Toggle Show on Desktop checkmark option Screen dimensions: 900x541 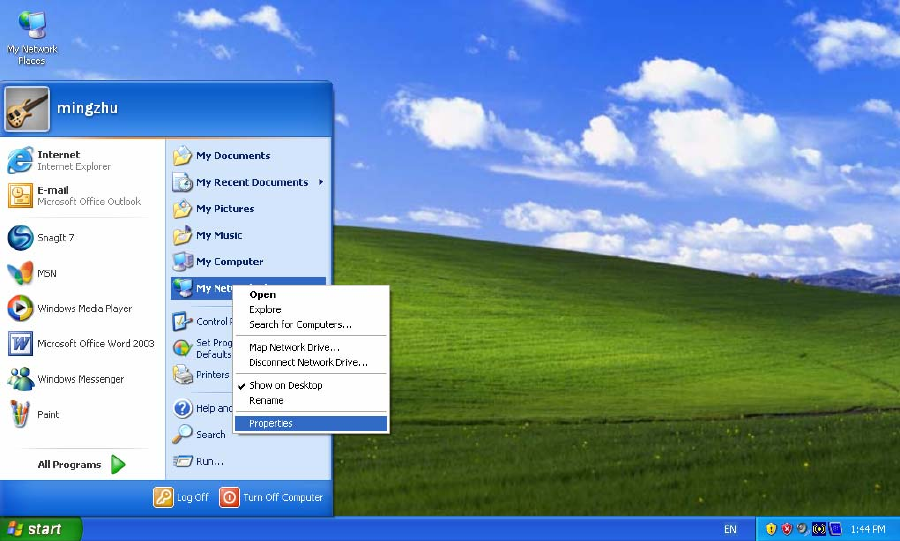point(285,385)
